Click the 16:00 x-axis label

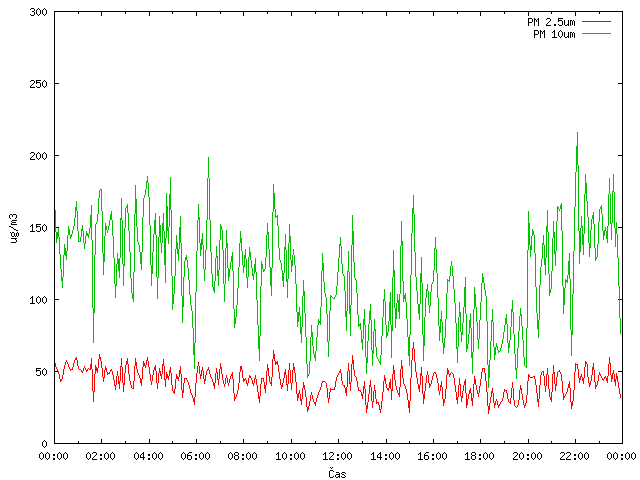pyautogui.click(x=433, y=456)
